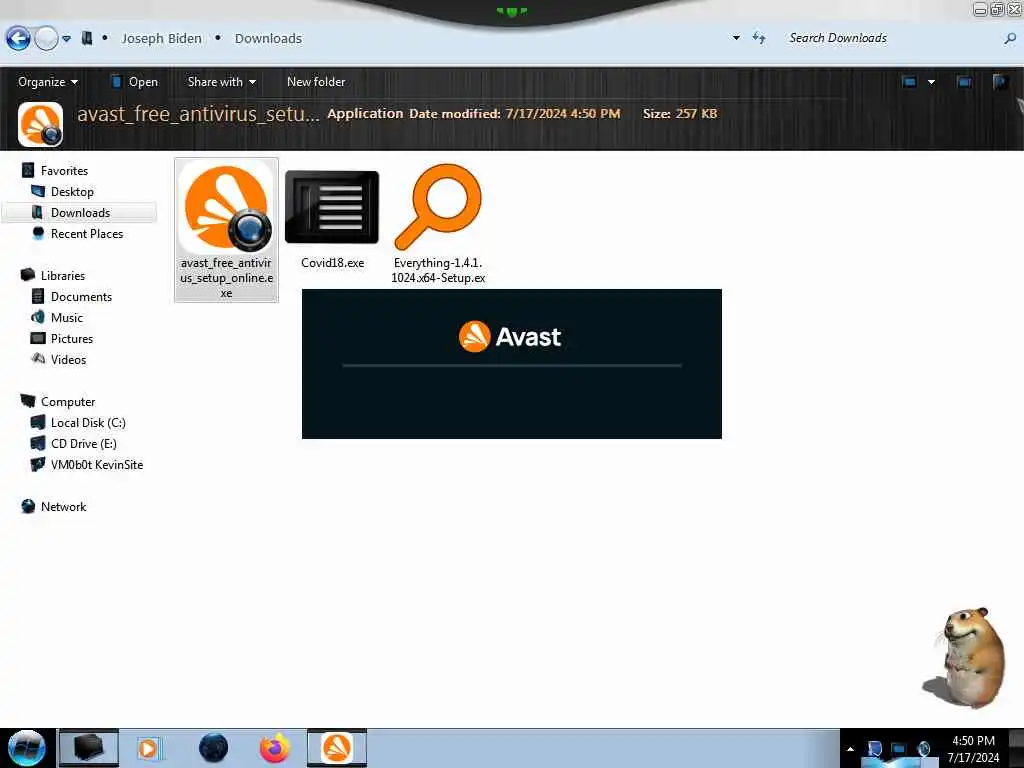
Task: Open the Windows Start orb
Action: tap(27, 748)
